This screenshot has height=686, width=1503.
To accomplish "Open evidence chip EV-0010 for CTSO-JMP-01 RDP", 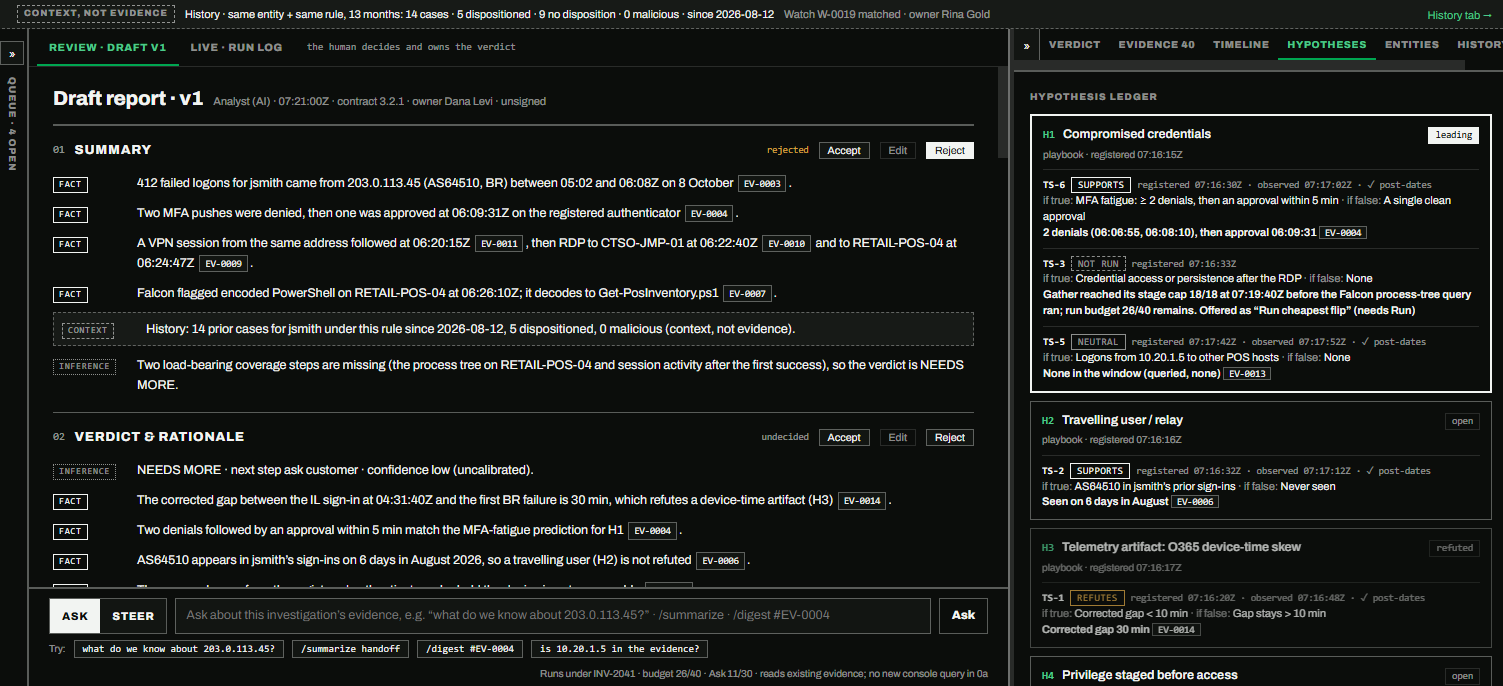I will (786, 244).
